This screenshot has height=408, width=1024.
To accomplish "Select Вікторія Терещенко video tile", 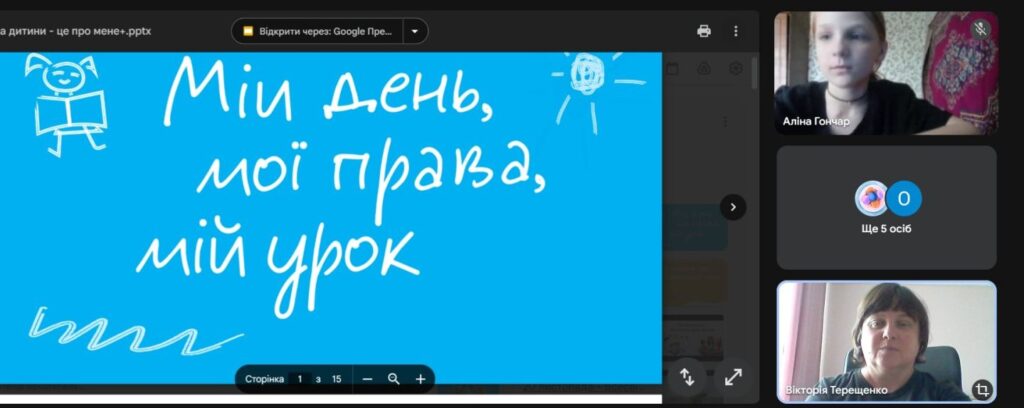I will click(x=886, y=340).
